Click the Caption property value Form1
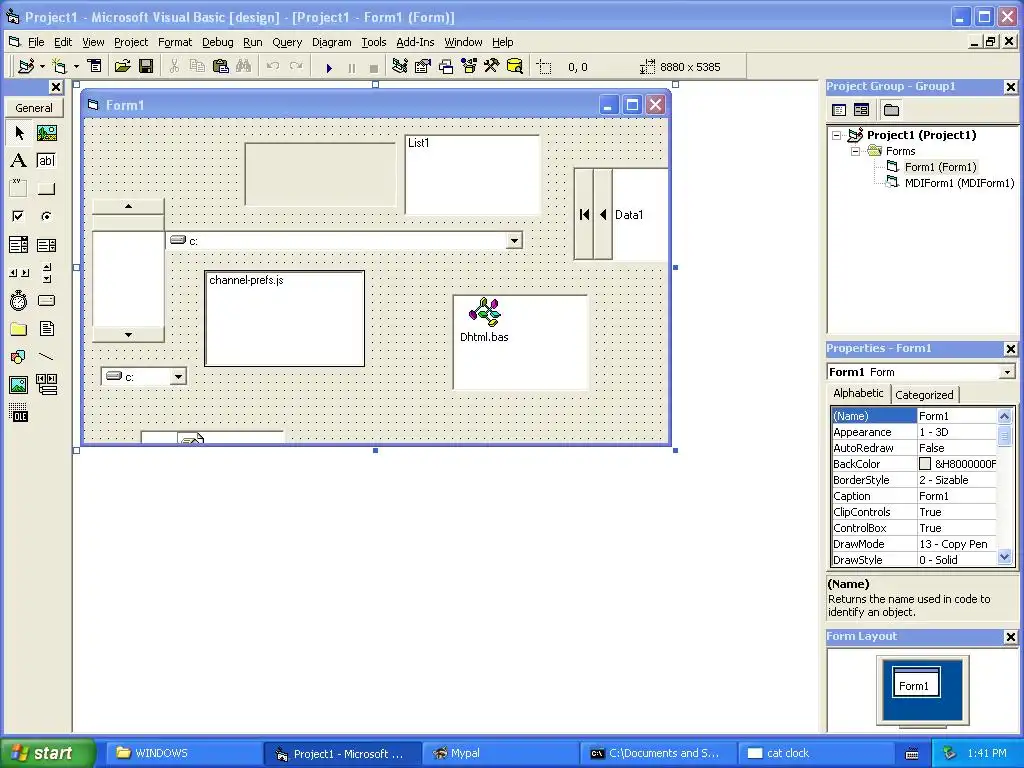Image resolution: width=1024 pixels, height=768 pixels. (x=957, y=496)
